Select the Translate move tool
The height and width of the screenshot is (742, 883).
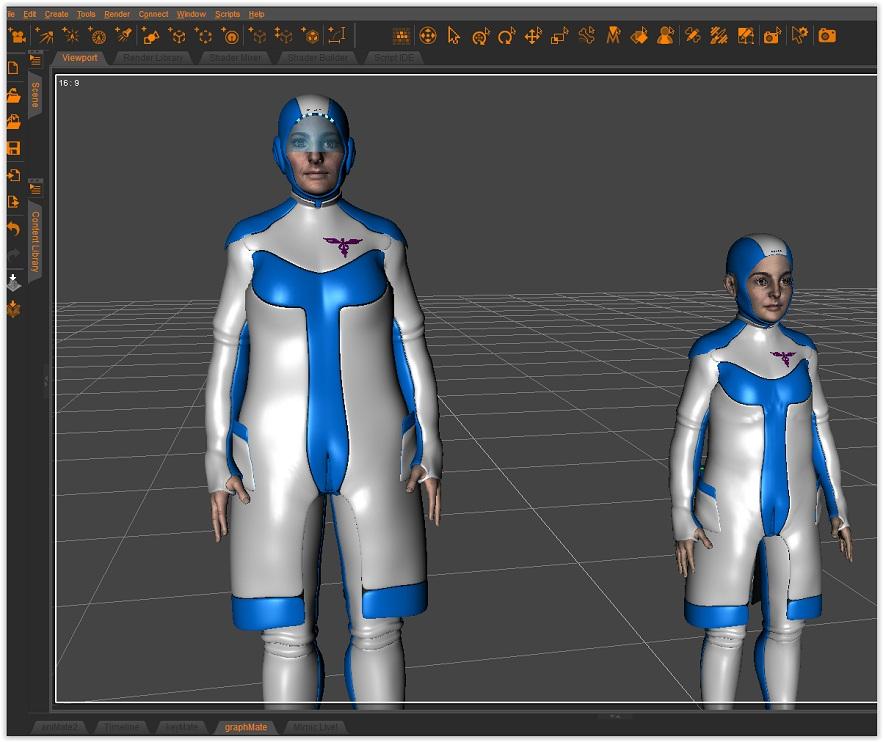coord(533,36)
